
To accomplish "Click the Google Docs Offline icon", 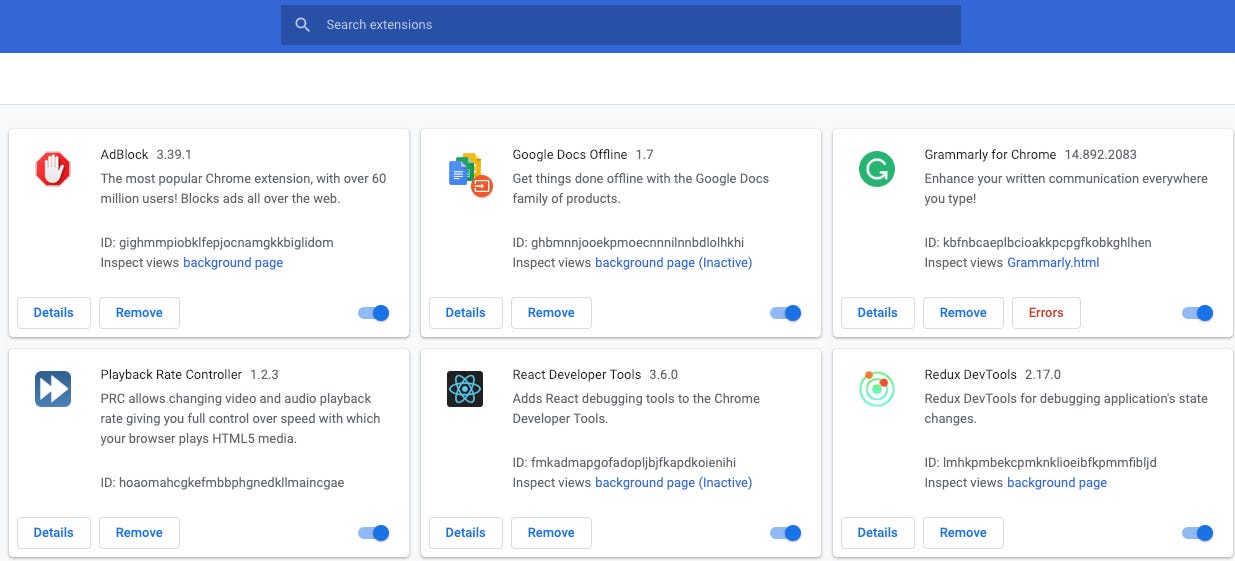I will pyautogui.click(x=469, y=174).
